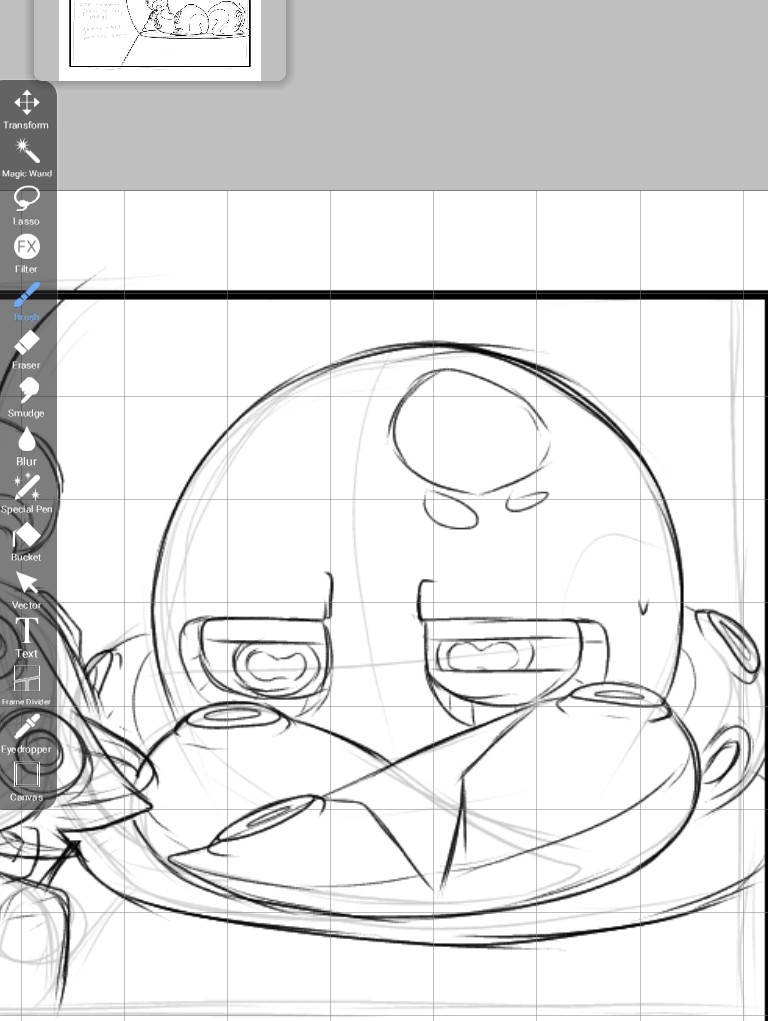
Task: Tap the canvas preview thumbnail
Action: click(160, 39)
